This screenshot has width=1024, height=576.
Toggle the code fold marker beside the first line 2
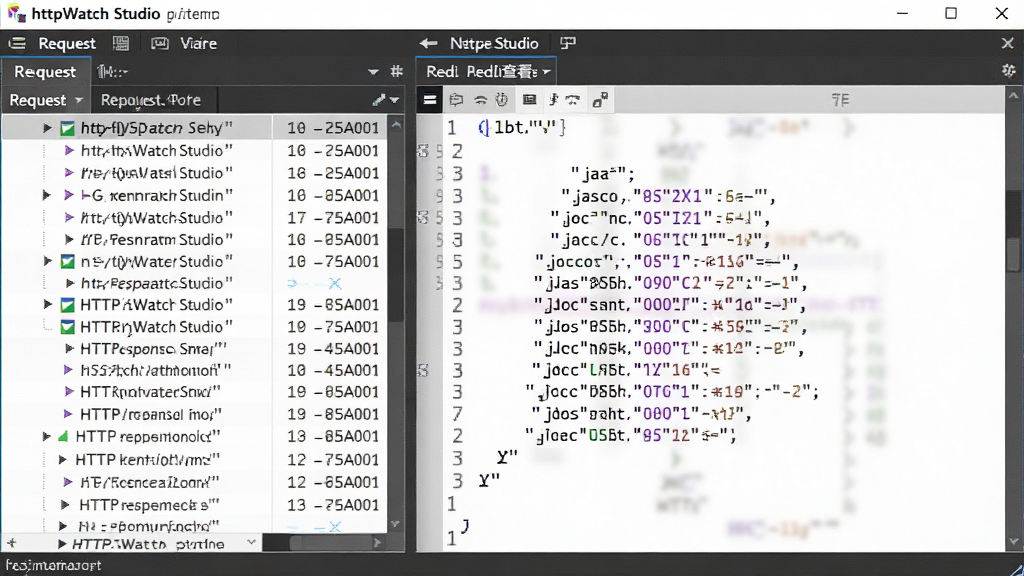[423, 152]
